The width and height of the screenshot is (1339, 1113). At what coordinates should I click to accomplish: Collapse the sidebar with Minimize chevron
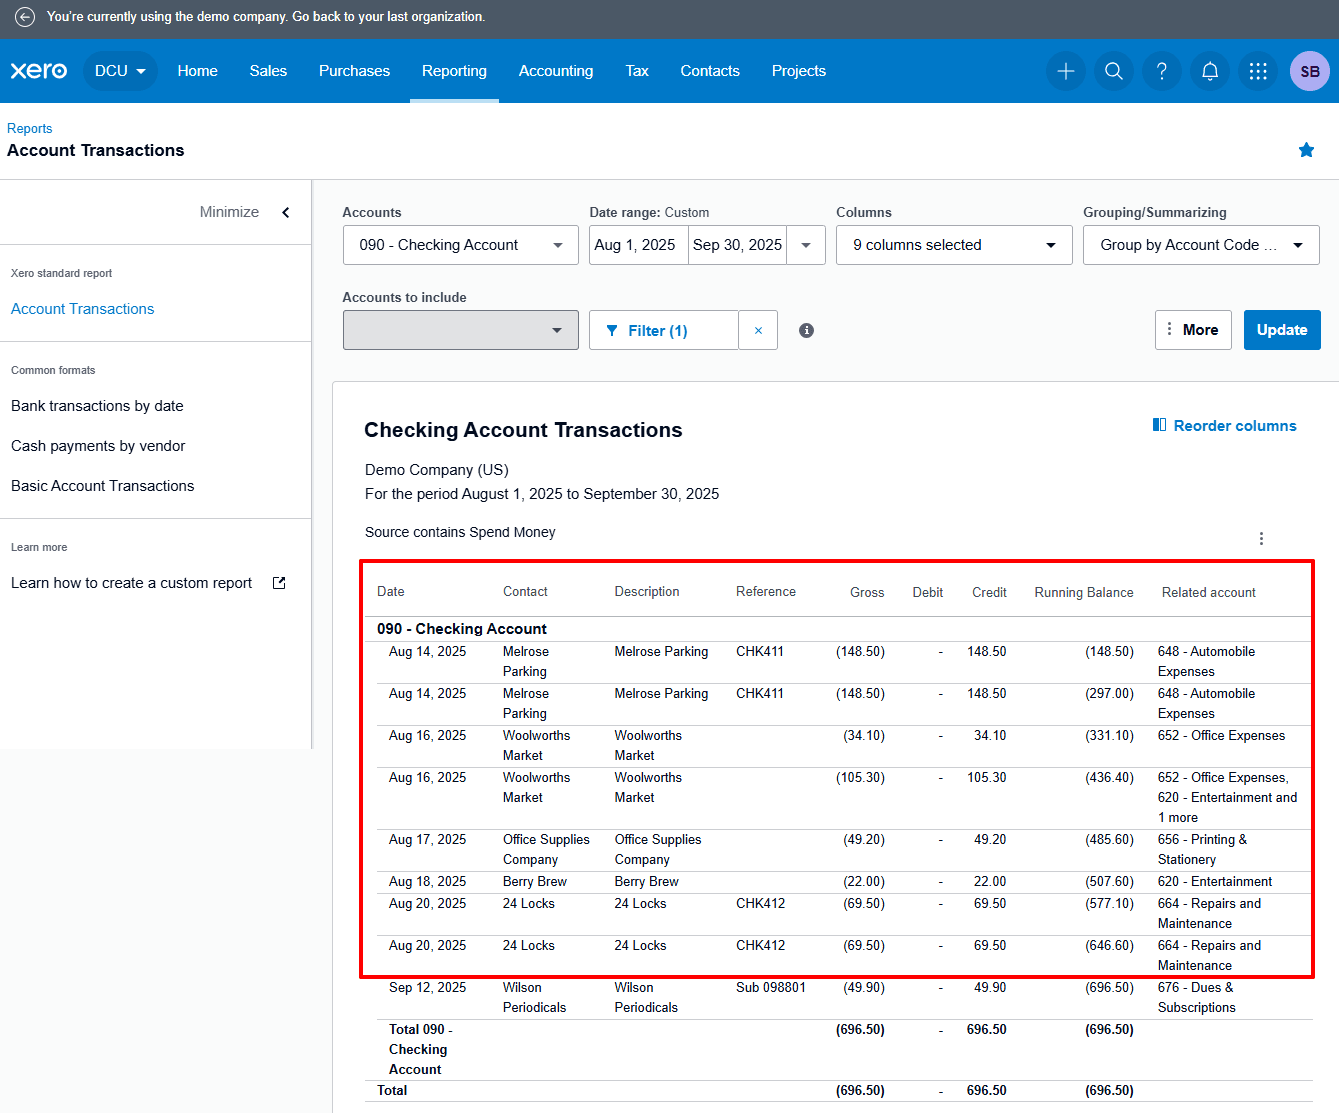[286, 212]
